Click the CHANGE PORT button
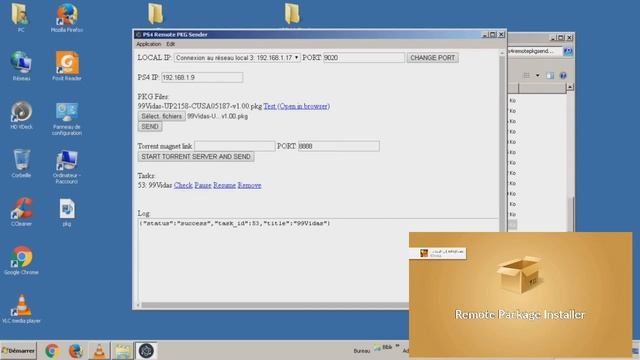The height and width of the screenshot is (360, 640). point(432,58)
